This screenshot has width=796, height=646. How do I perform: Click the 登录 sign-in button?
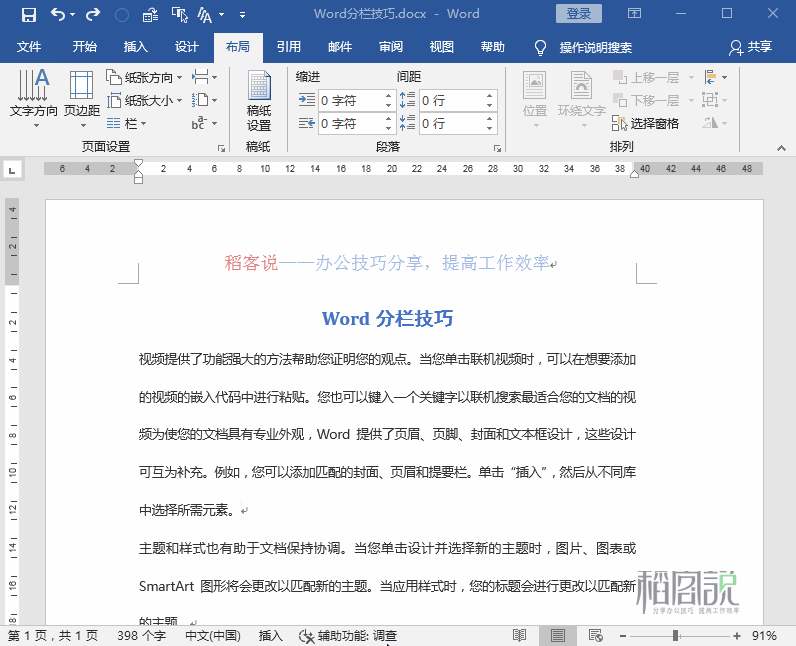[579, 13]
